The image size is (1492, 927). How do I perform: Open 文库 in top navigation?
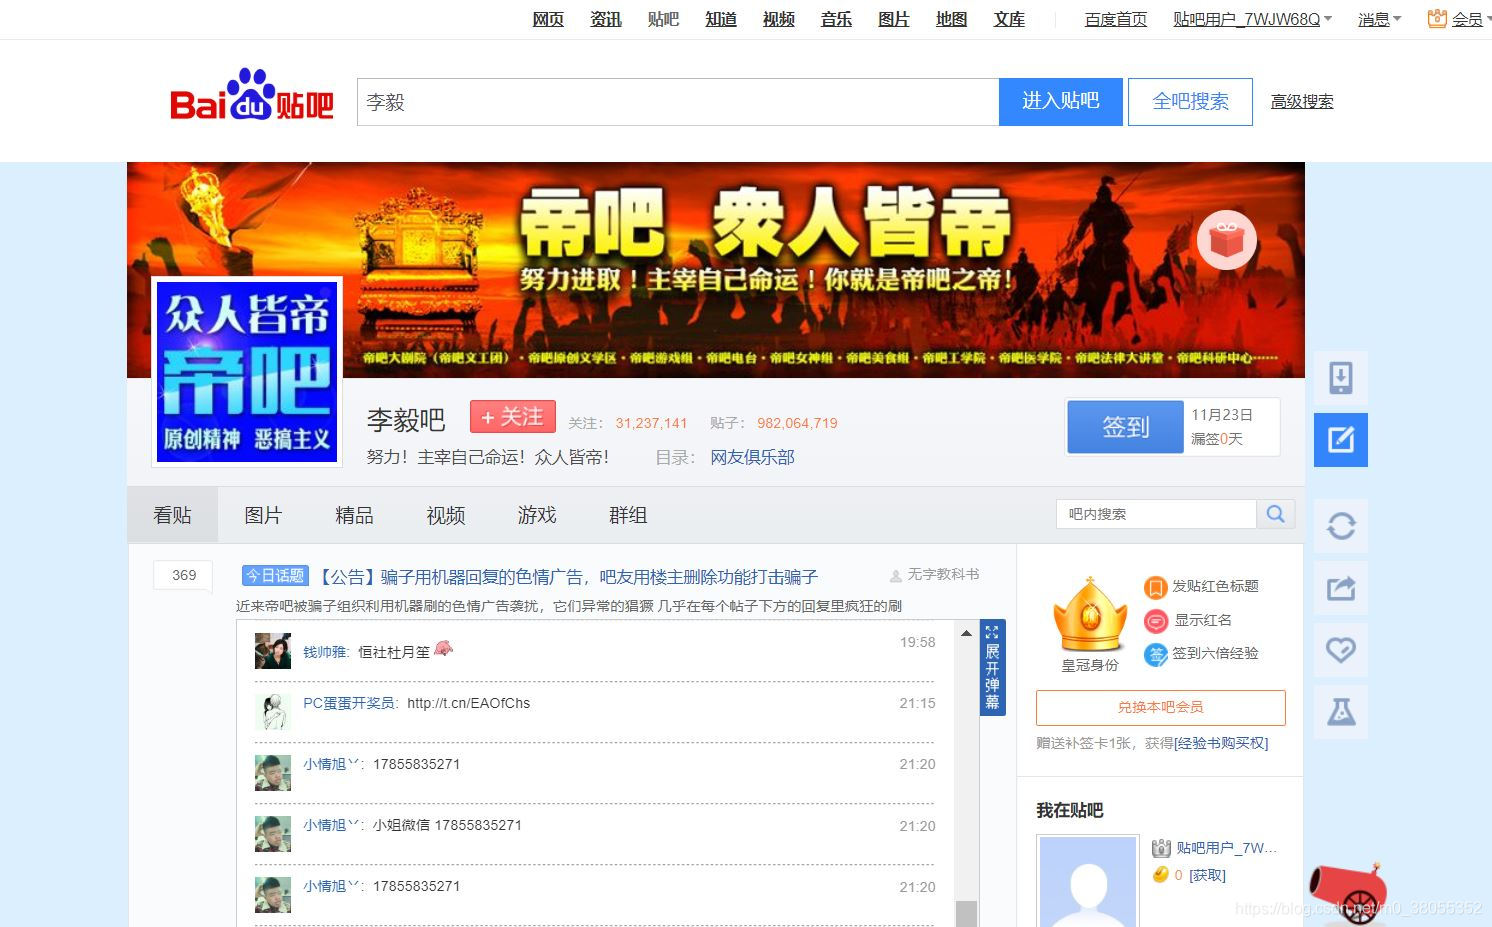(1009, 19)
